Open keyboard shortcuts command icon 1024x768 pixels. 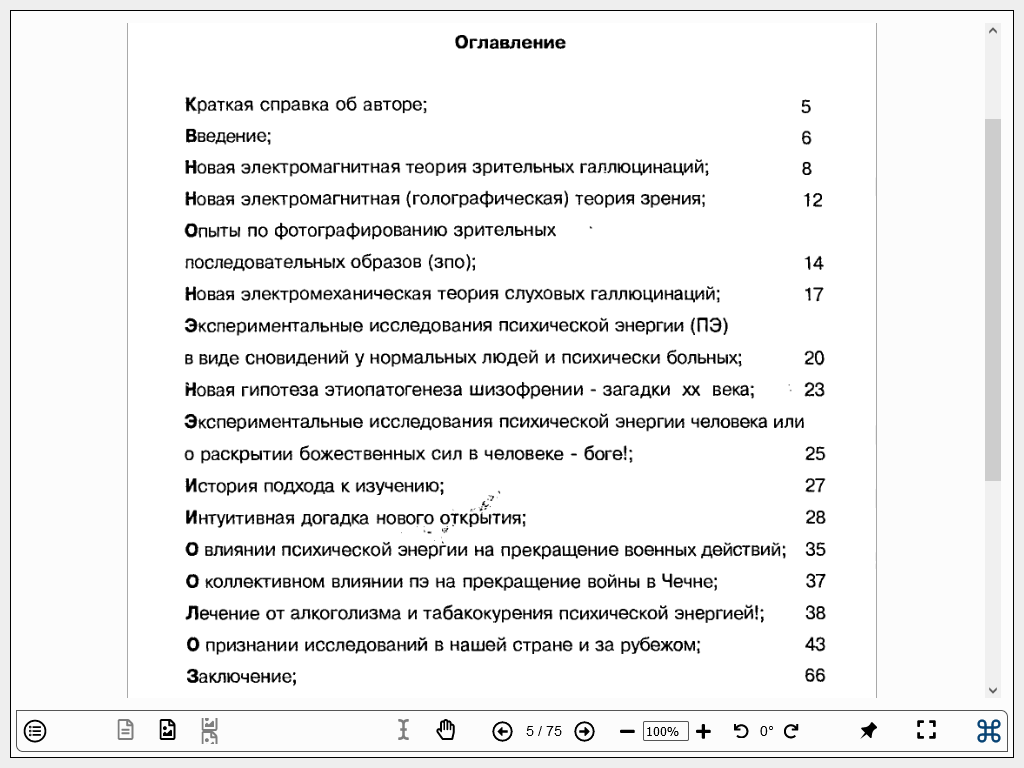pyautogui.click(x=989, y=731)
